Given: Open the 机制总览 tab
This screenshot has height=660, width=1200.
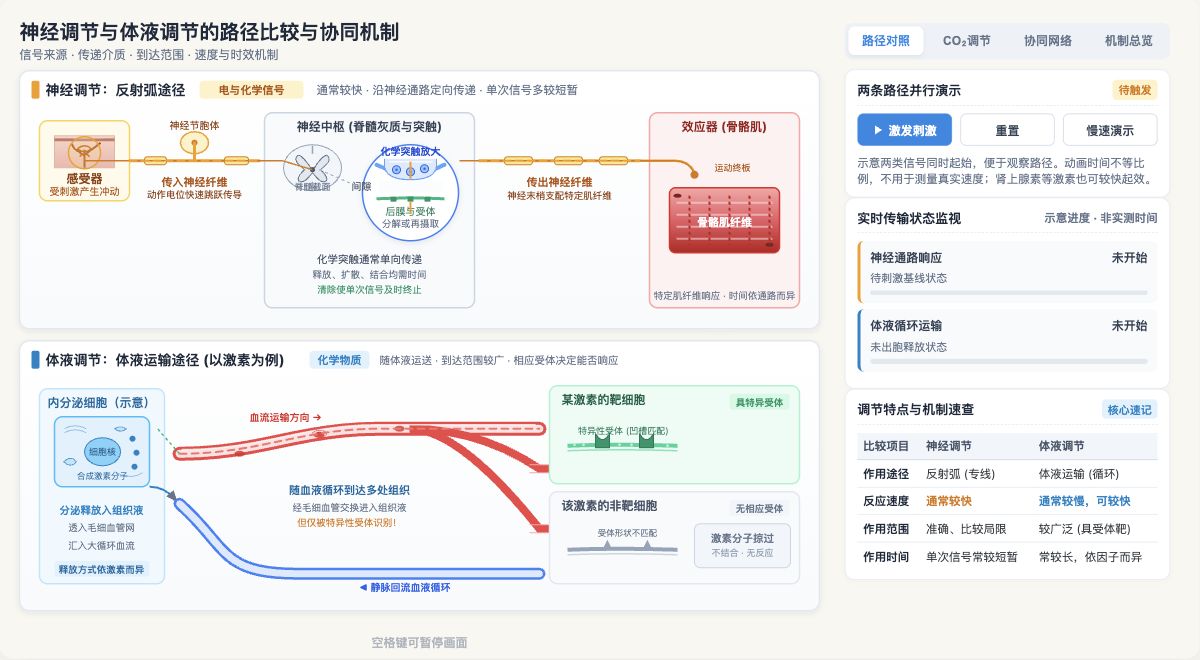Looking at the screenshot, I should [x=1128, y=41].
